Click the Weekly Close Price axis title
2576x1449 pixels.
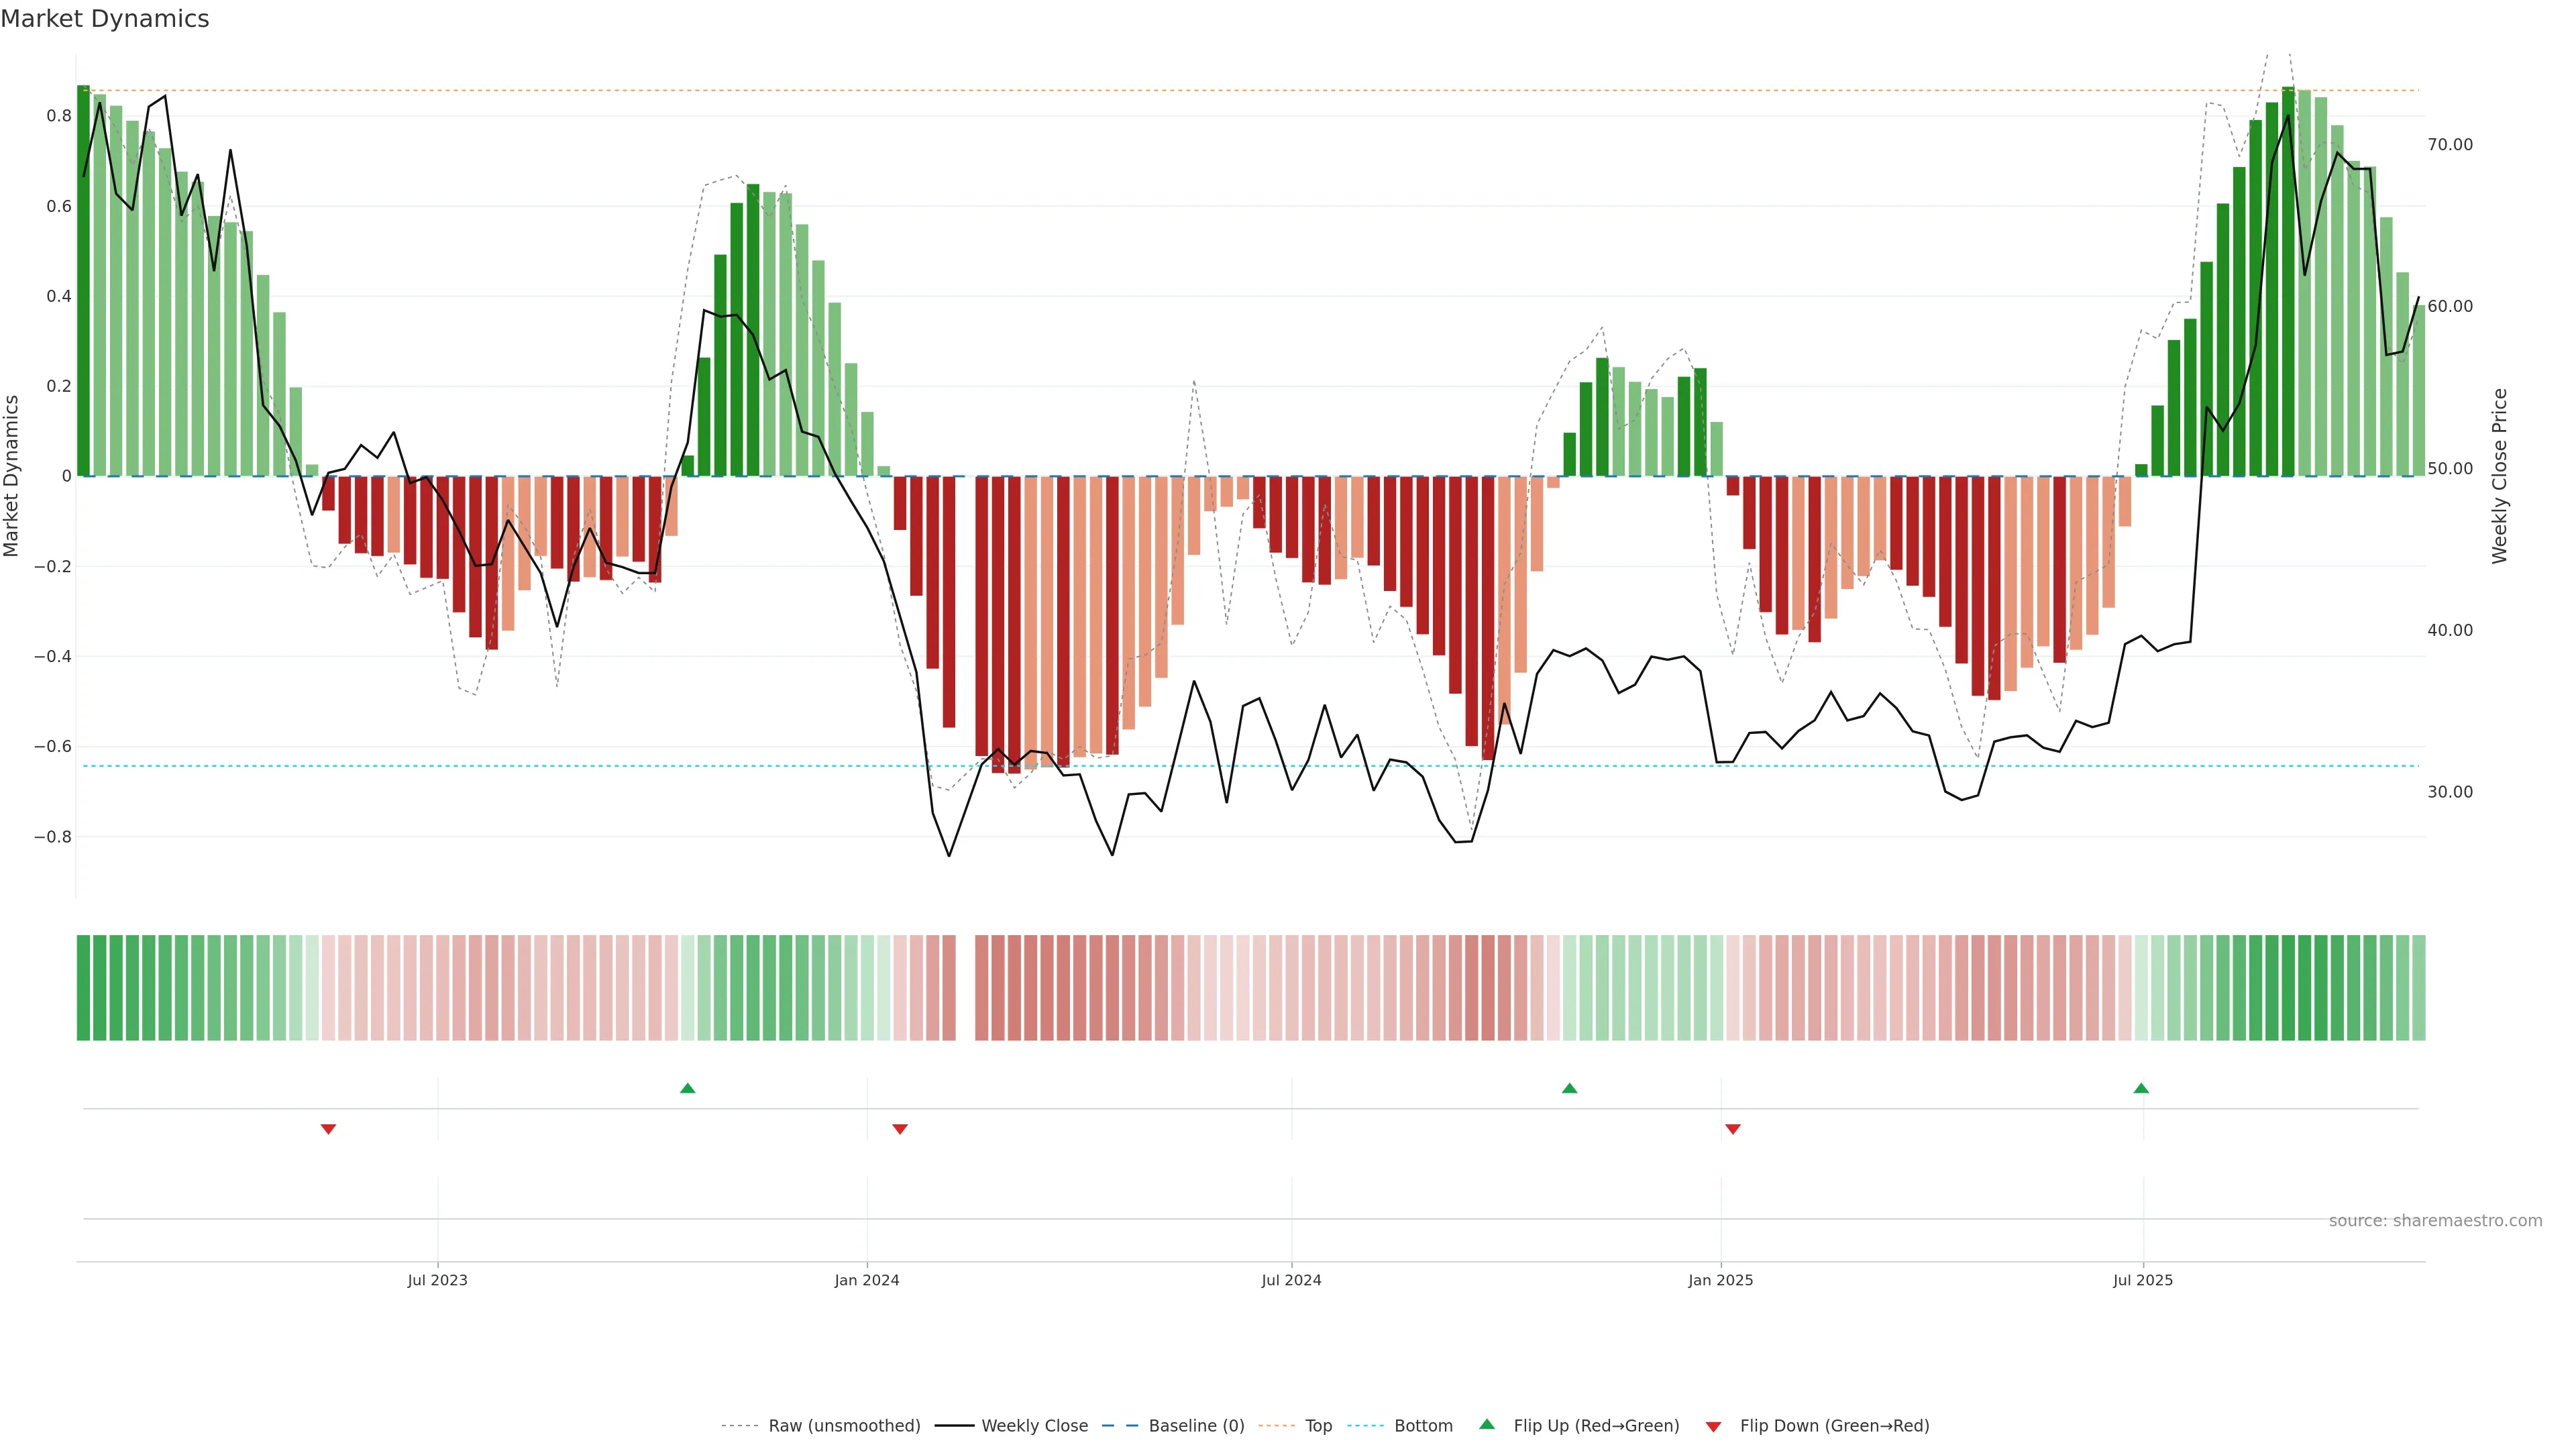(x=2499, y=476)
